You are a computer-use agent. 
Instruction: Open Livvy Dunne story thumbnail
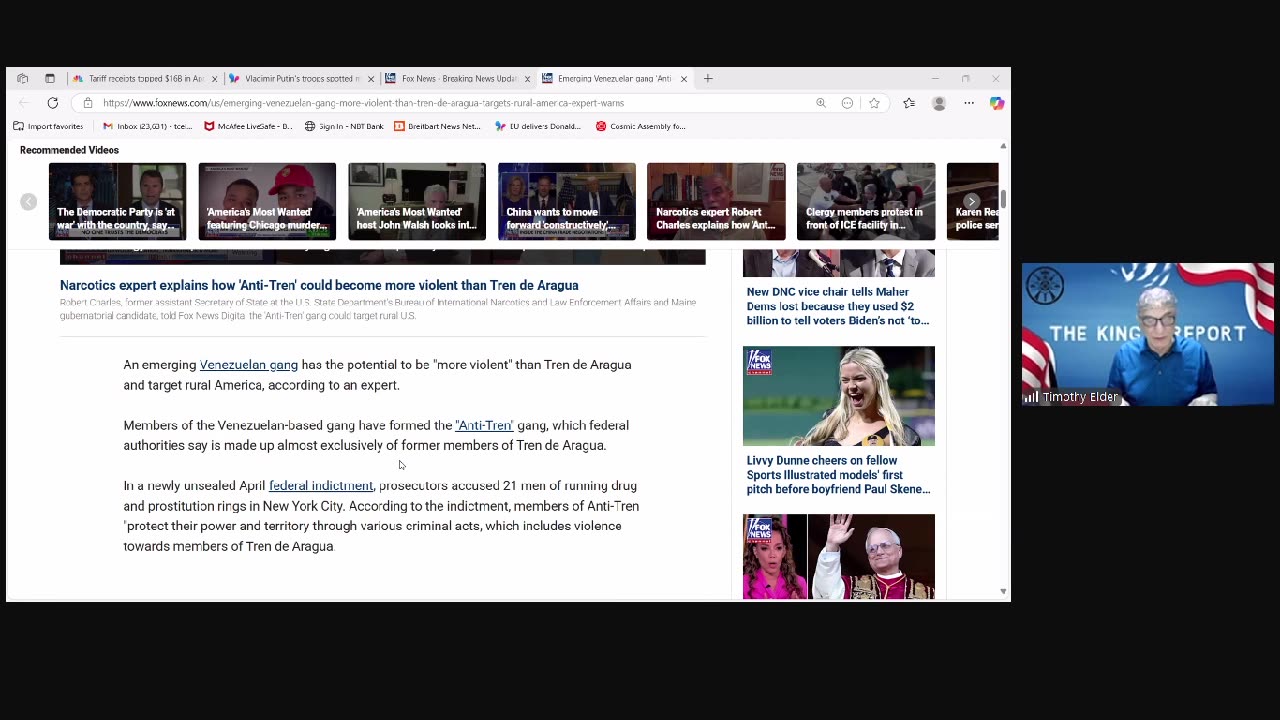[839, 396]
